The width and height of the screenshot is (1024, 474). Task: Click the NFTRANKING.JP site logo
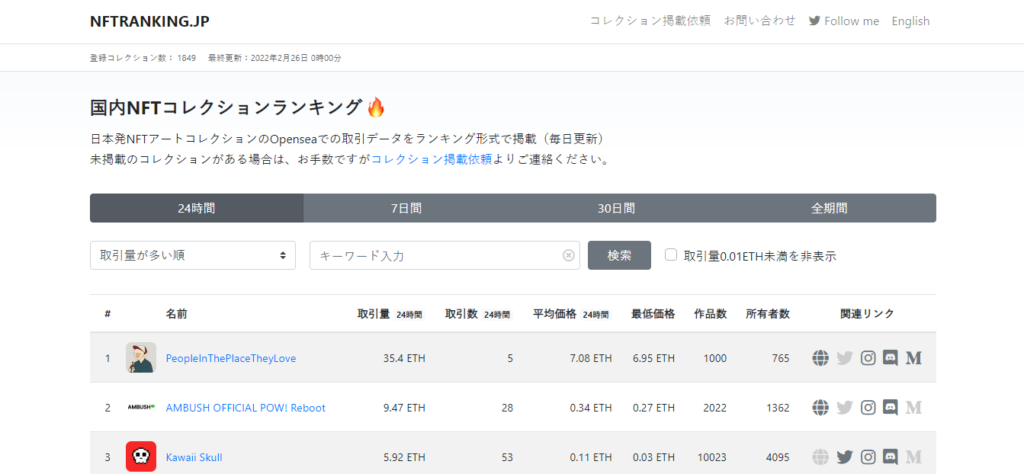tap(150, 21)
